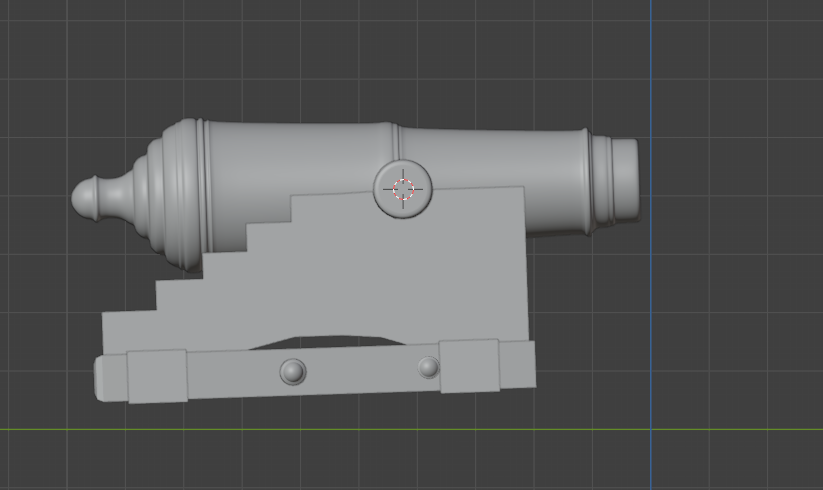The image size is (823, 490).
Task: Click the right round bolt on the axle
Action: pos(428,367)
